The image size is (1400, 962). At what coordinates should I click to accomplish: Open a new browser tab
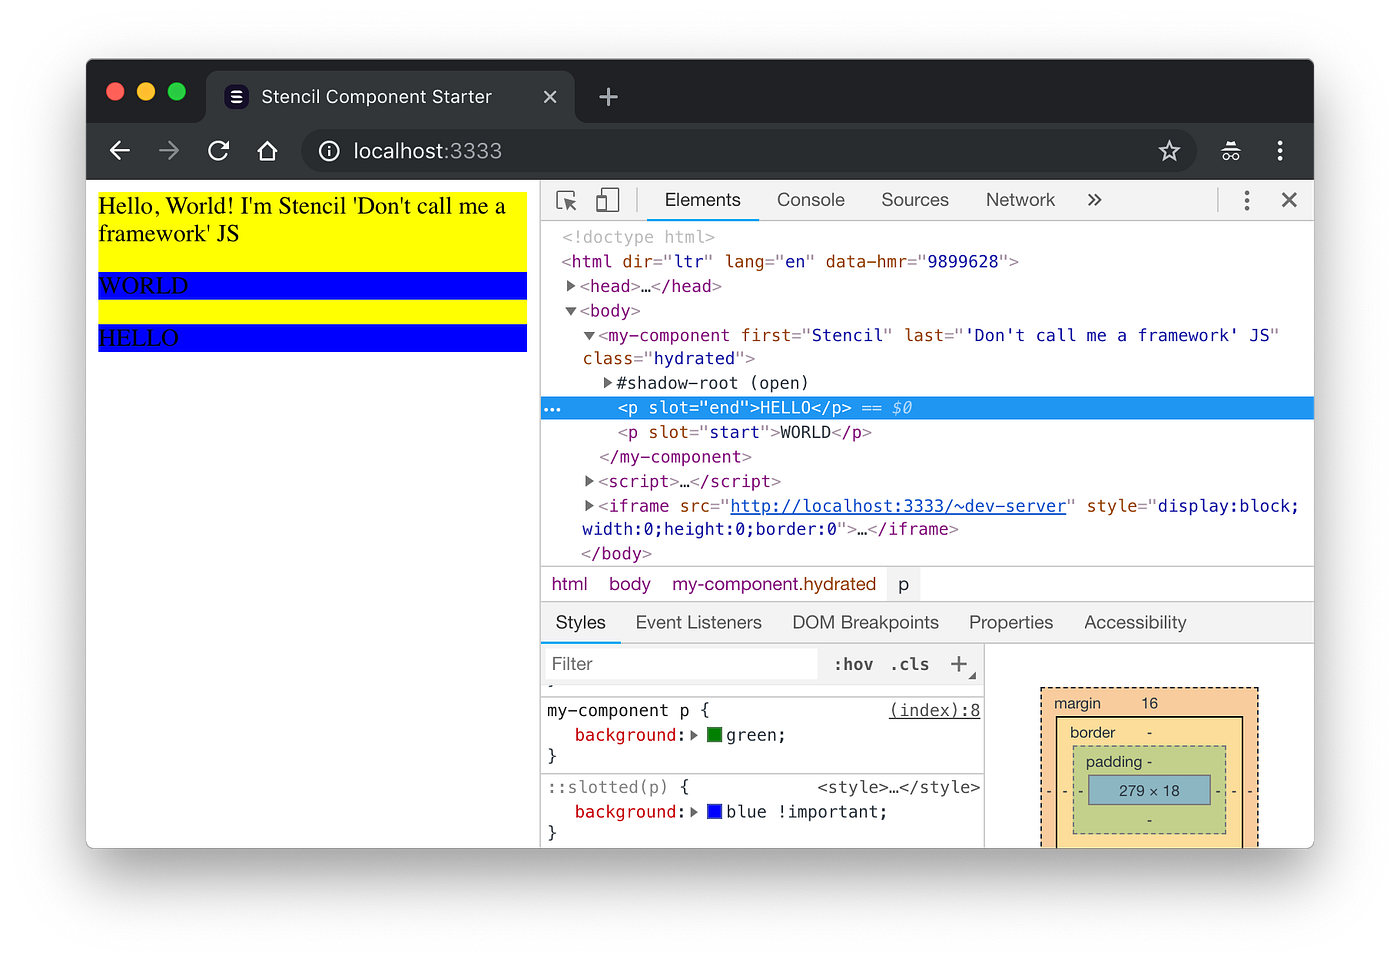point(608,97)
